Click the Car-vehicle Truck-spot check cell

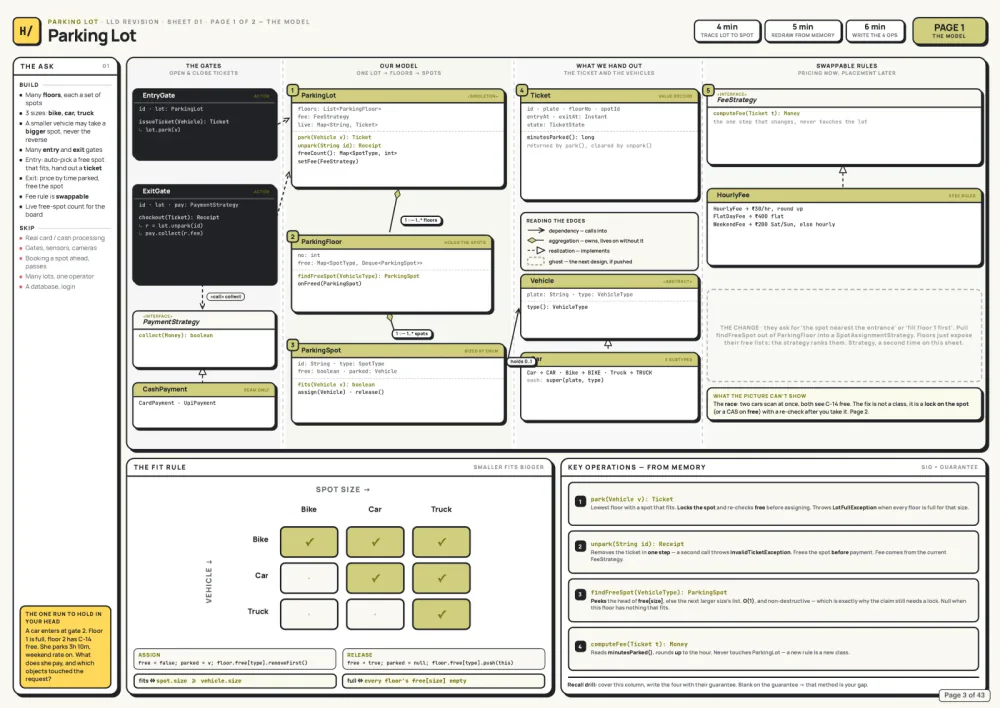[441, 578]
